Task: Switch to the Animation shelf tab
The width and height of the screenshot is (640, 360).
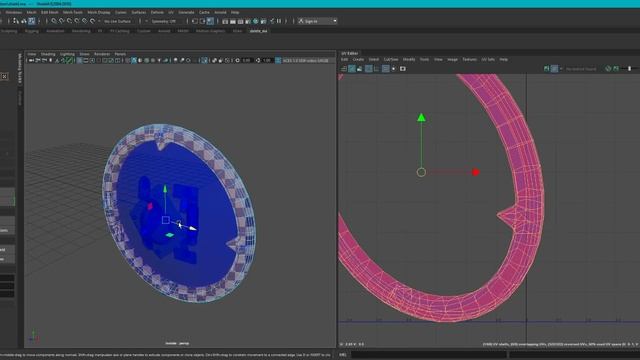Action: click(55, 31)
